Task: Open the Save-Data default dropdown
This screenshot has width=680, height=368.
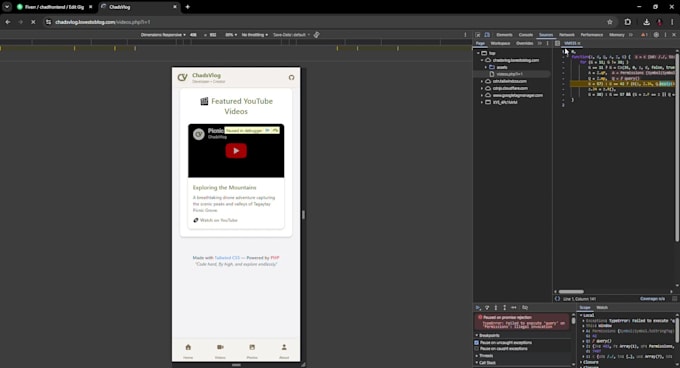Action: [x=291, y=35]
